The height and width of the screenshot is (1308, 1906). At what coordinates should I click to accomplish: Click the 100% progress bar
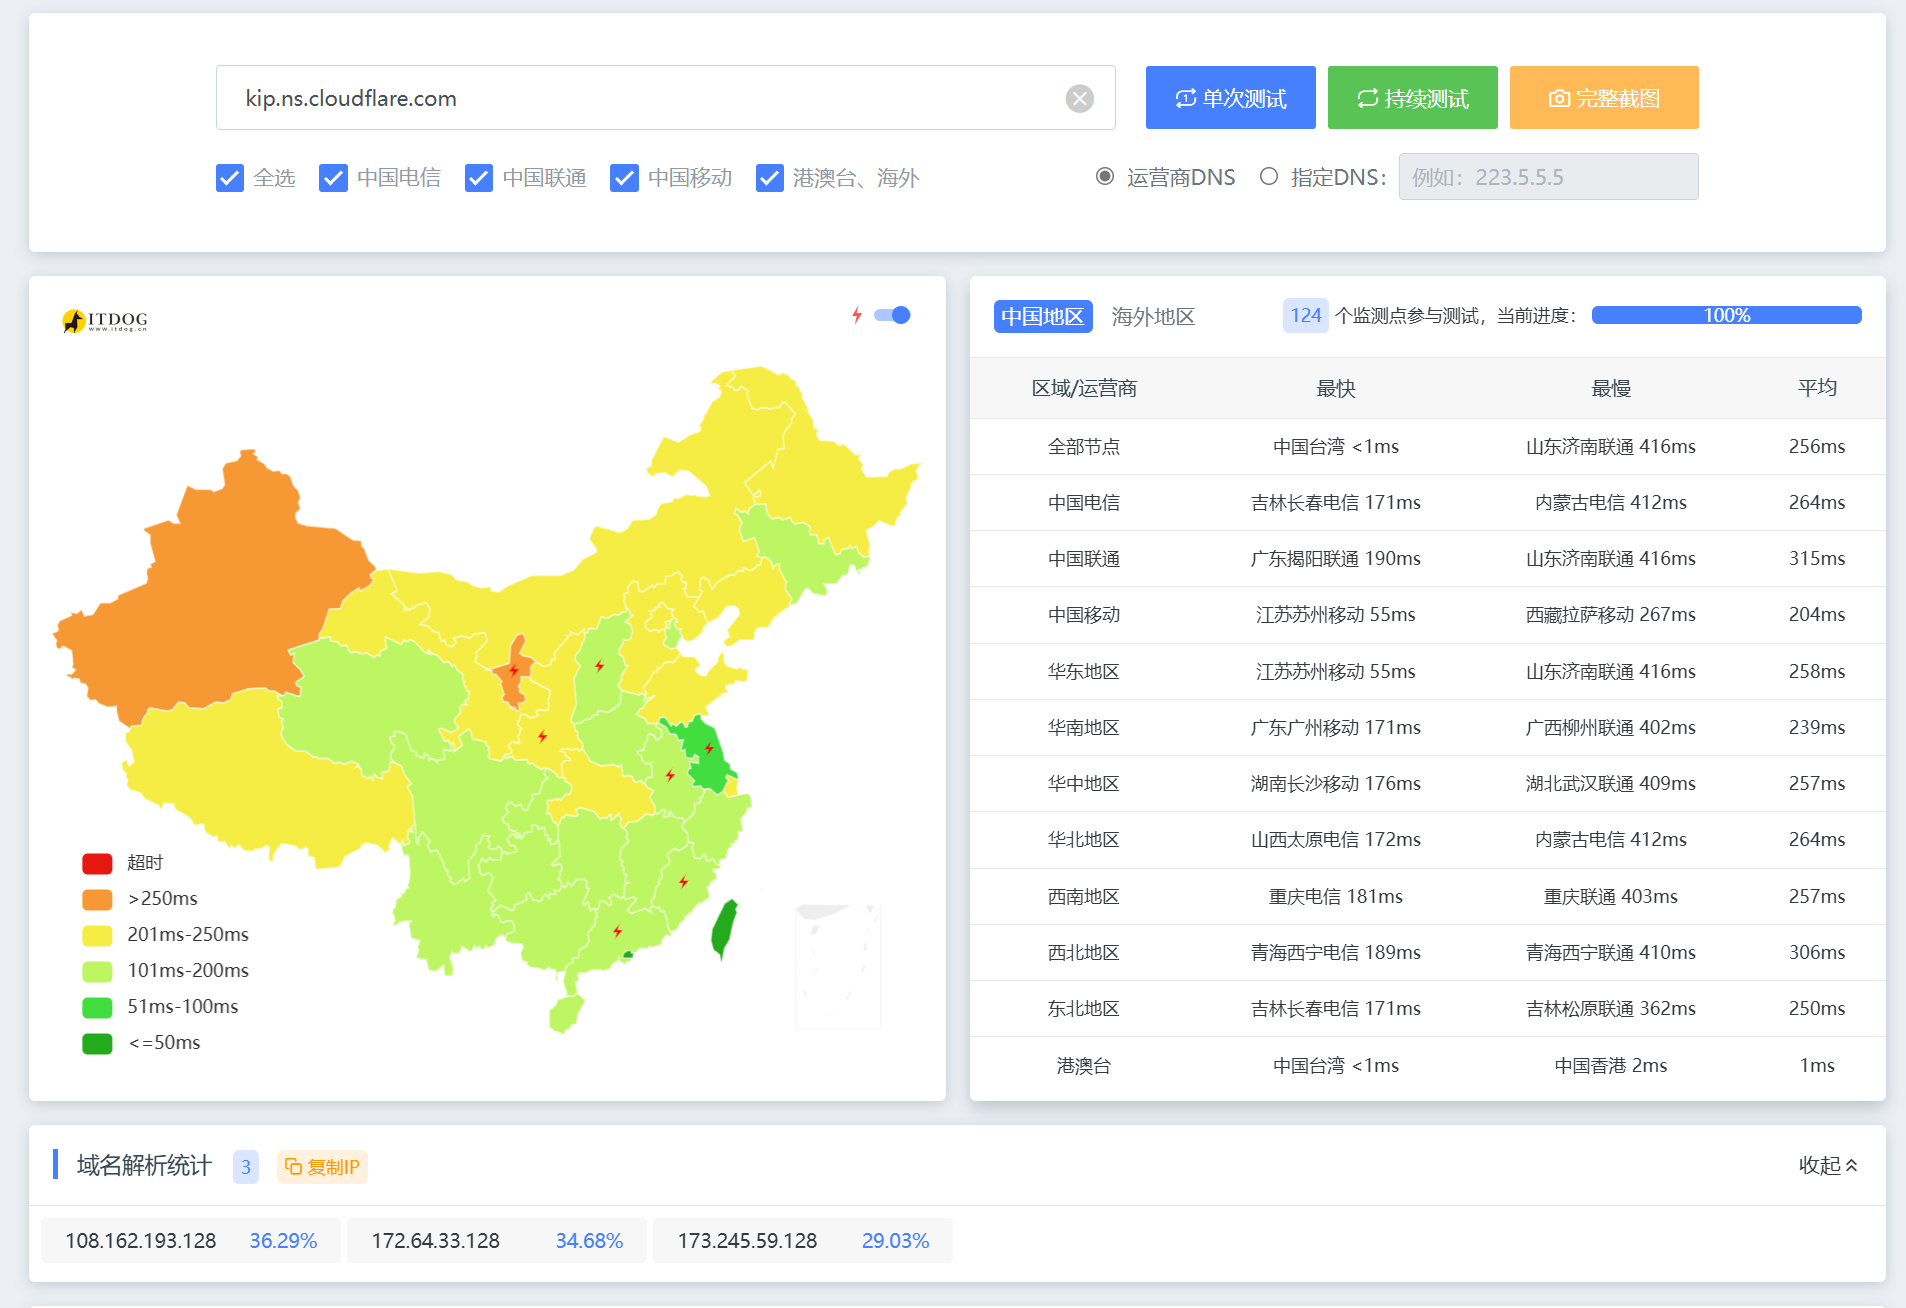[1727, 316]
